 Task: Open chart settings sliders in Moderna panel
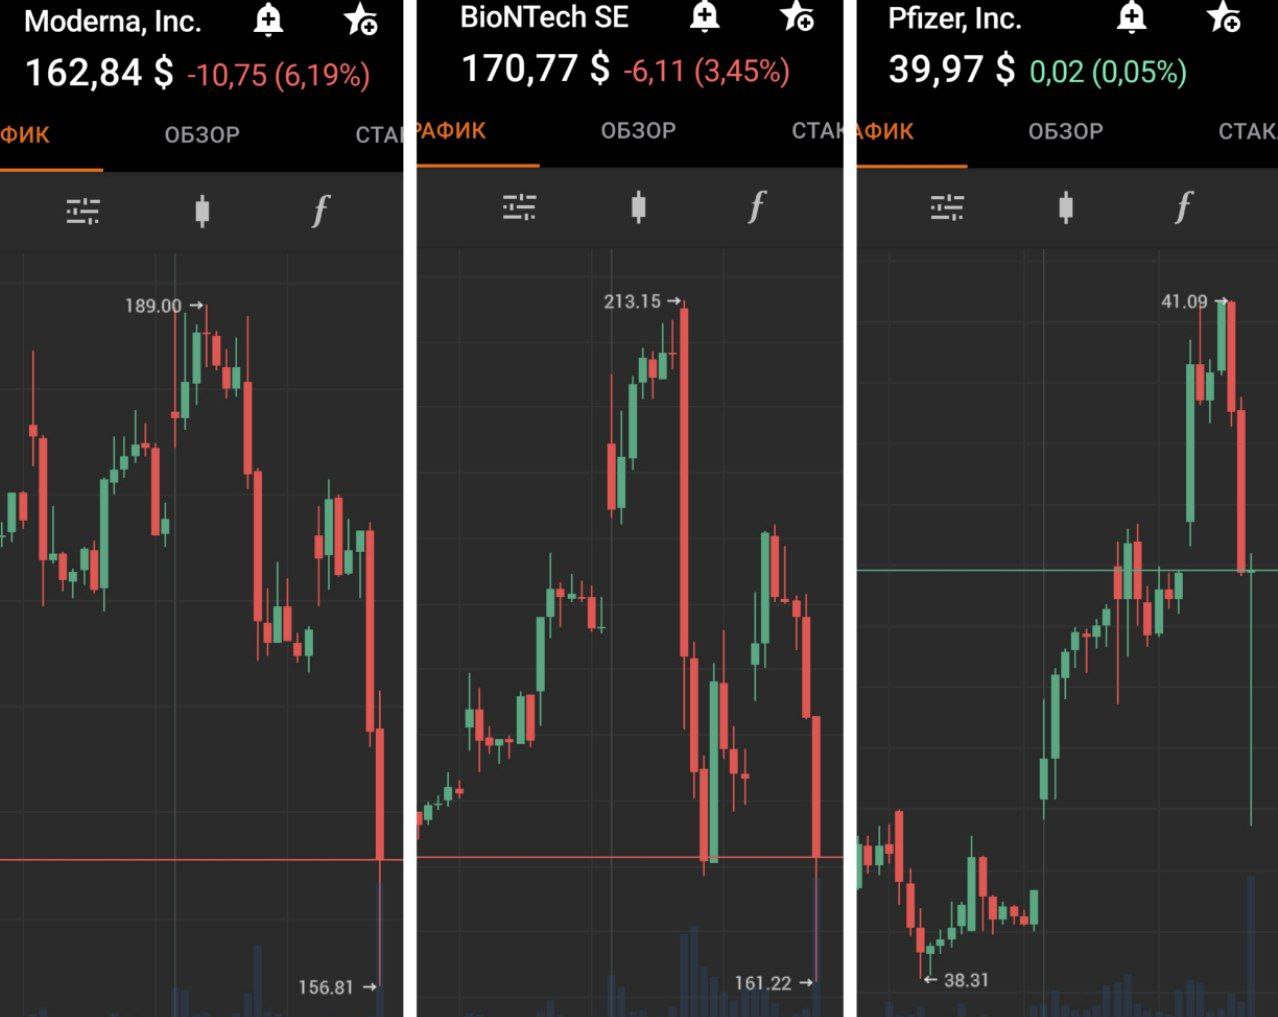pyautogui.click(x=83, y=211)
